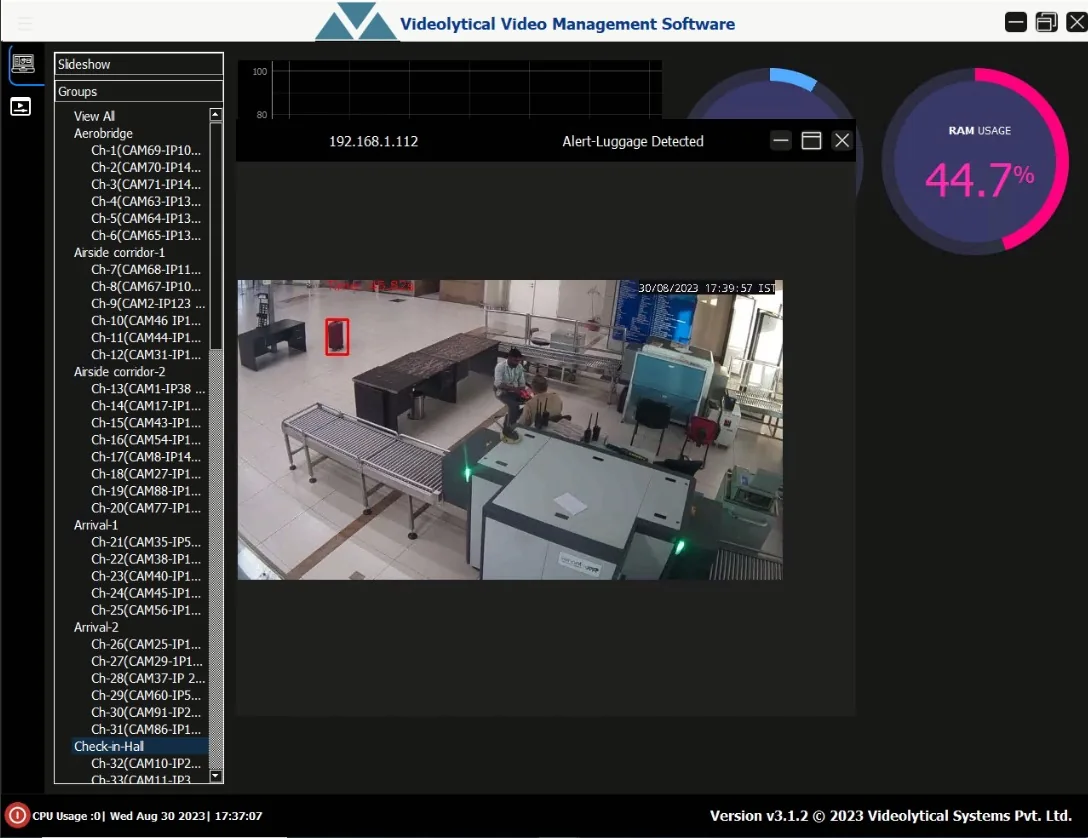Select camera Ch-21(CAM35-IP5...
The image size is (1088, 838).
(146, 542)
